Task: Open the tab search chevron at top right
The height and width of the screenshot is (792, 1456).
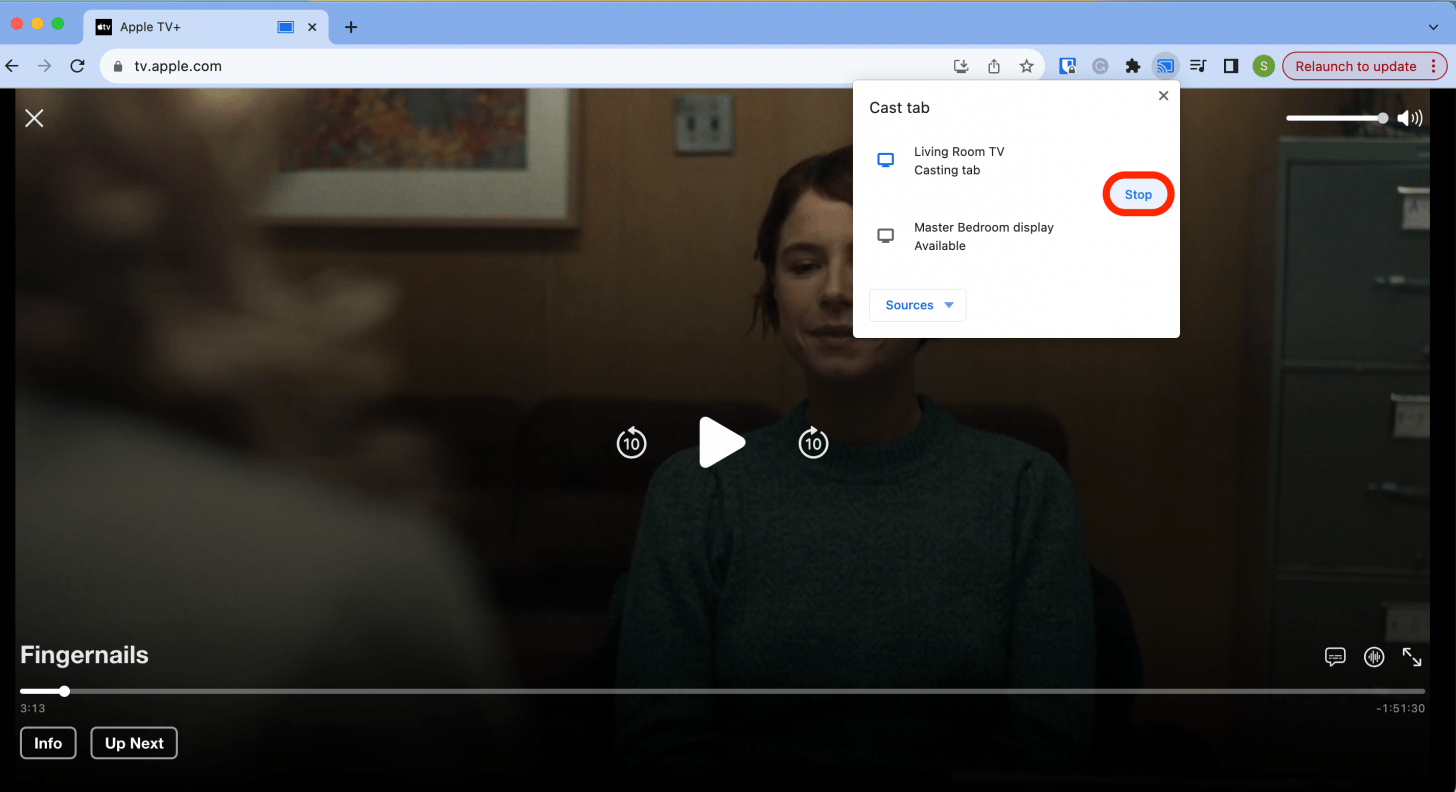Action: tap(1433, 27)
